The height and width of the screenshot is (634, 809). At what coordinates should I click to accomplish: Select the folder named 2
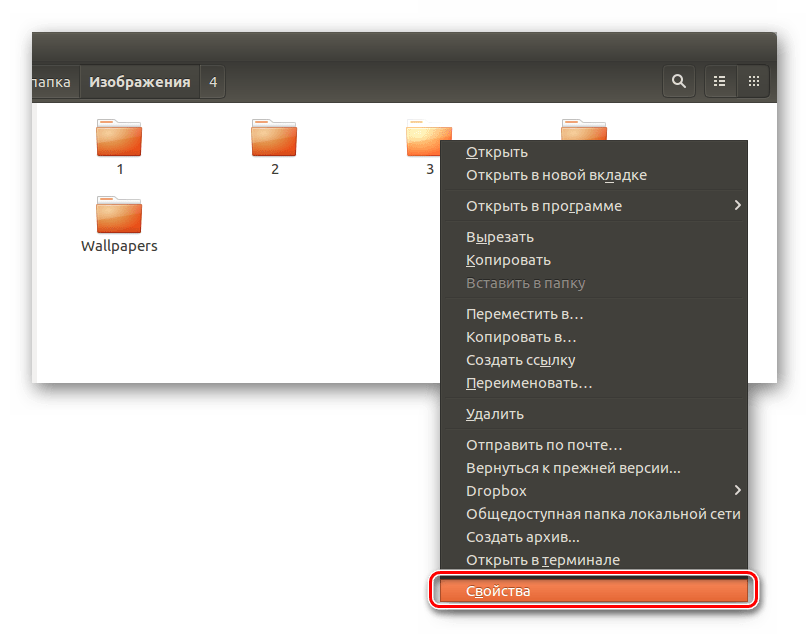coord(274,139)
